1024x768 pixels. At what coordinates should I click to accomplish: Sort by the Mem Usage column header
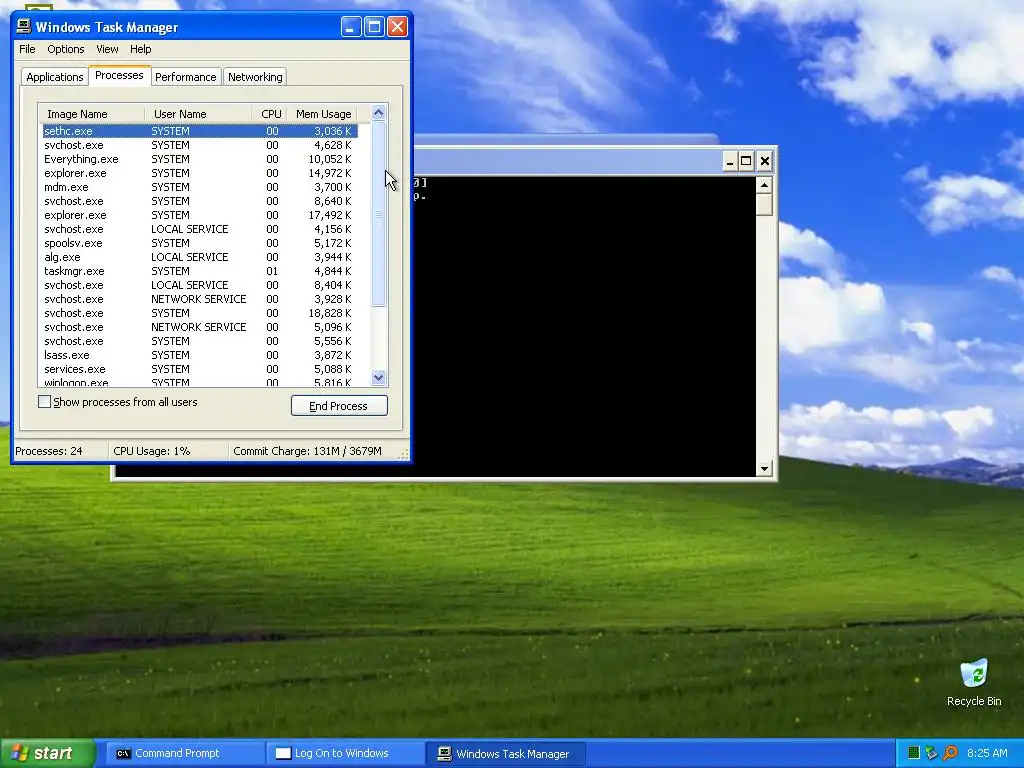pos(323,114)
